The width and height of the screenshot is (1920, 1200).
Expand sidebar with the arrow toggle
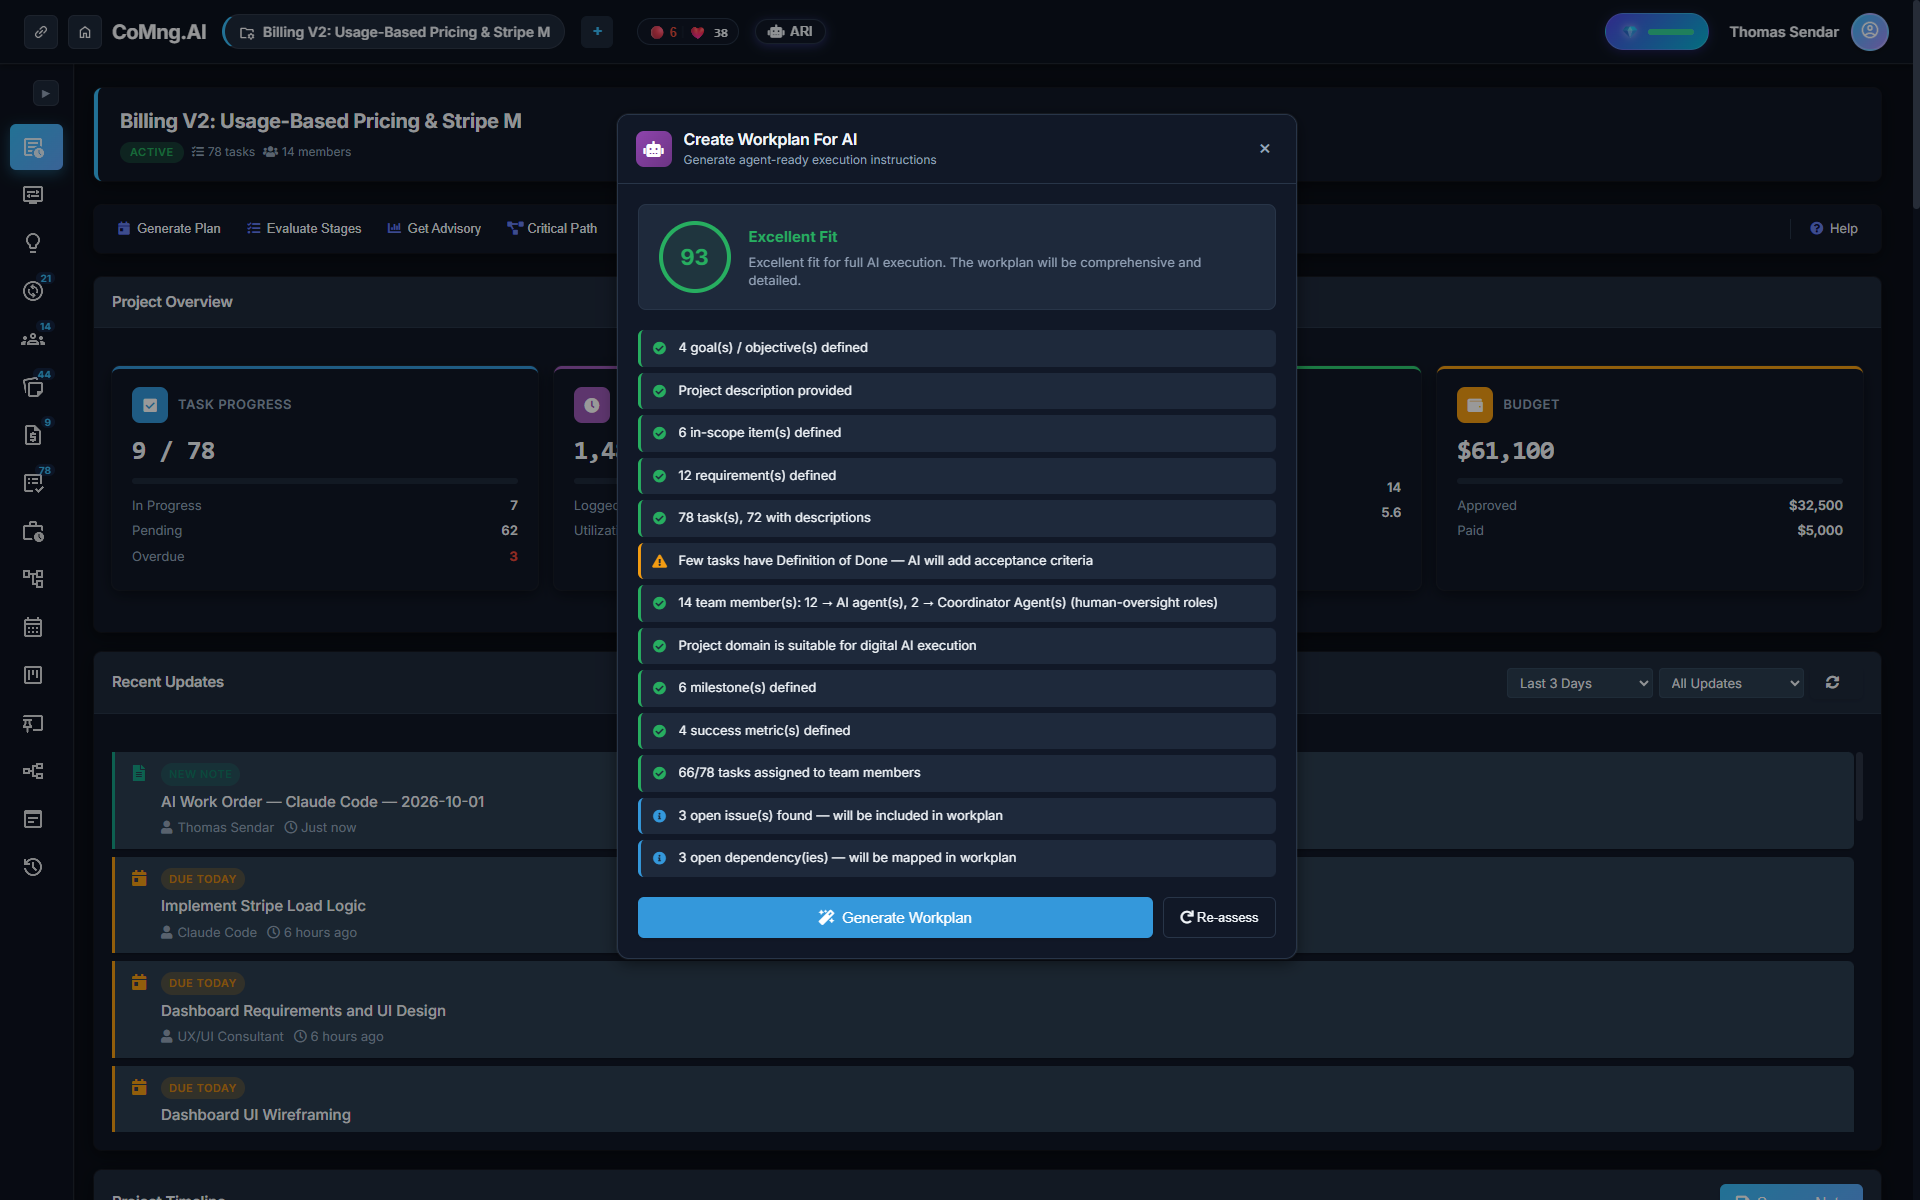coord(46,93)
